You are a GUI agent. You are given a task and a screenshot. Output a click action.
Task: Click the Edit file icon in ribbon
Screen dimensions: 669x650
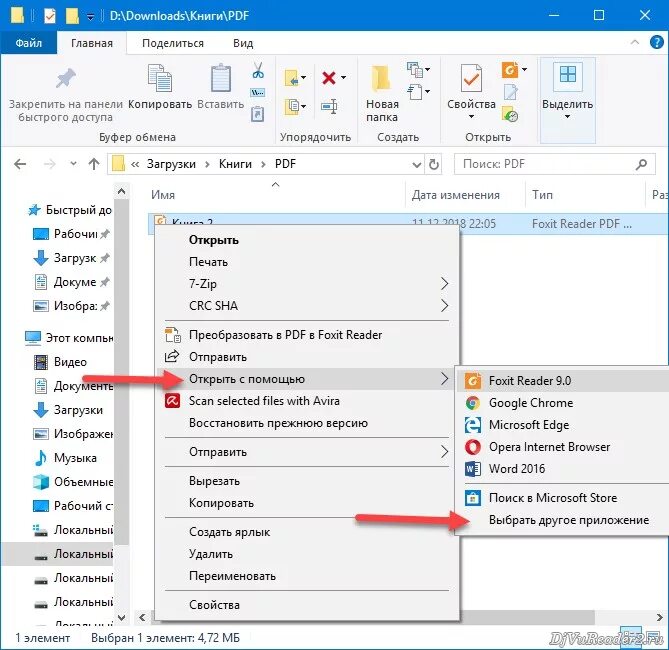(x=510, y=92)
